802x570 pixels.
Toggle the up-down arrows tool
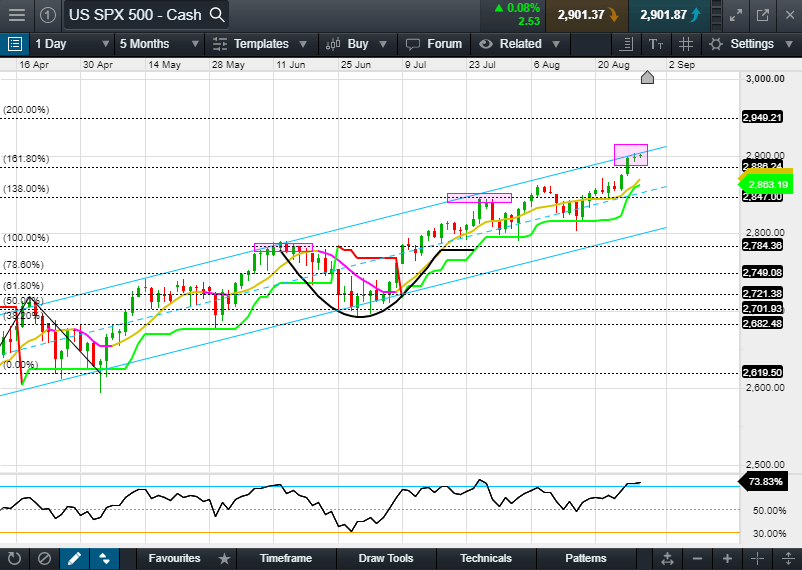tap(104, 558)
